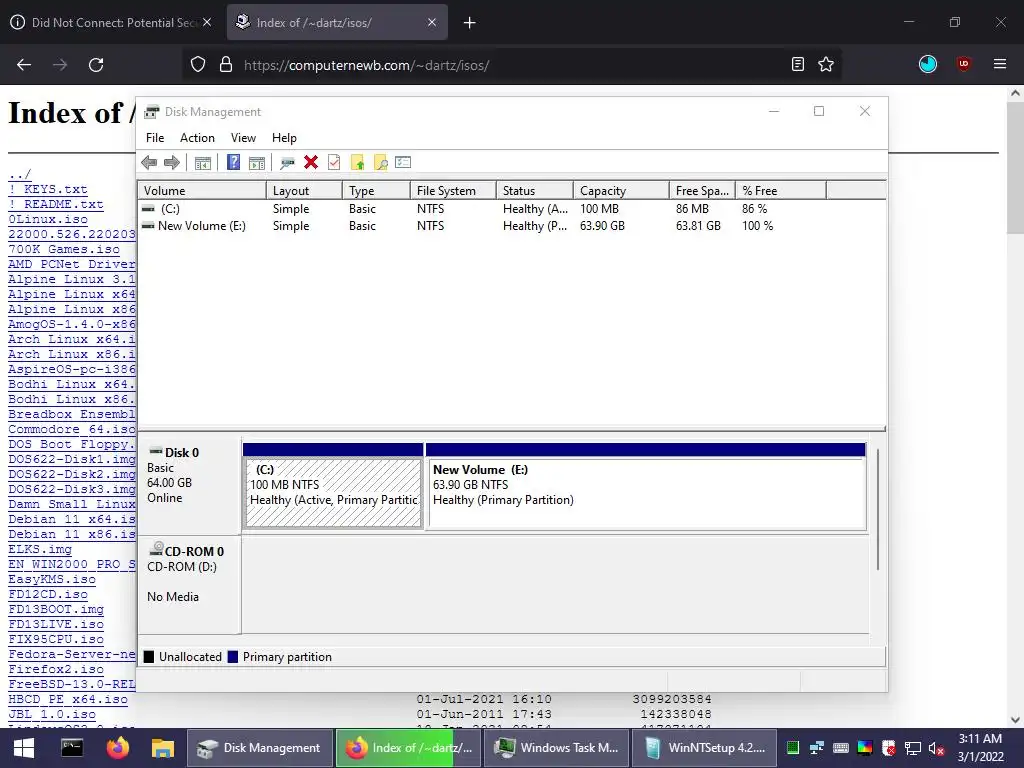This screenshot has height=768, width=1024.
Task: Click the Connect/Rescan disk toolbar icon
Action: pyautogui.click(x=287, y=163)
